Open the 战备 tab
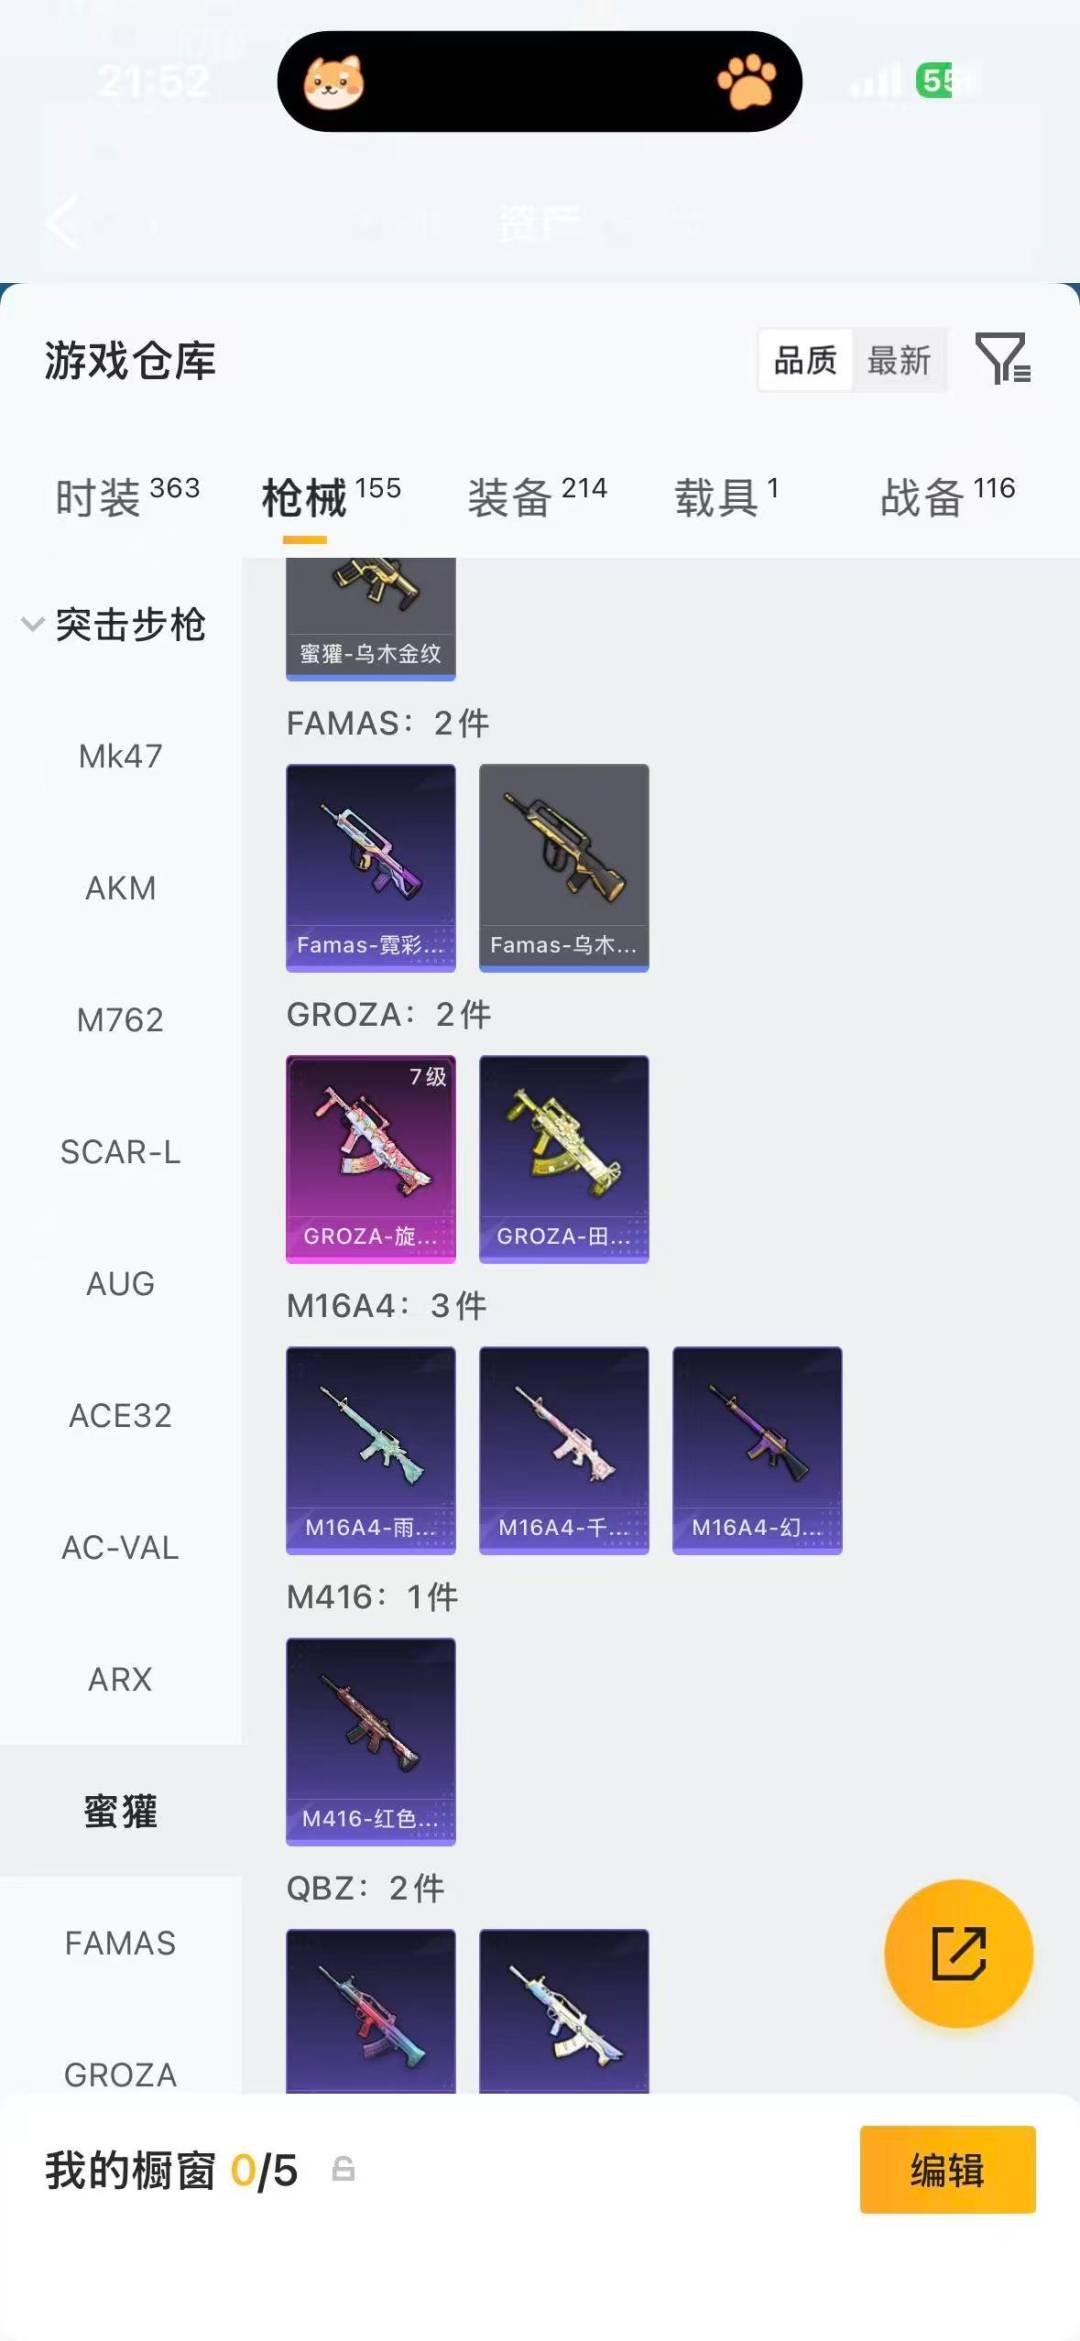 (x=947, y=497)
